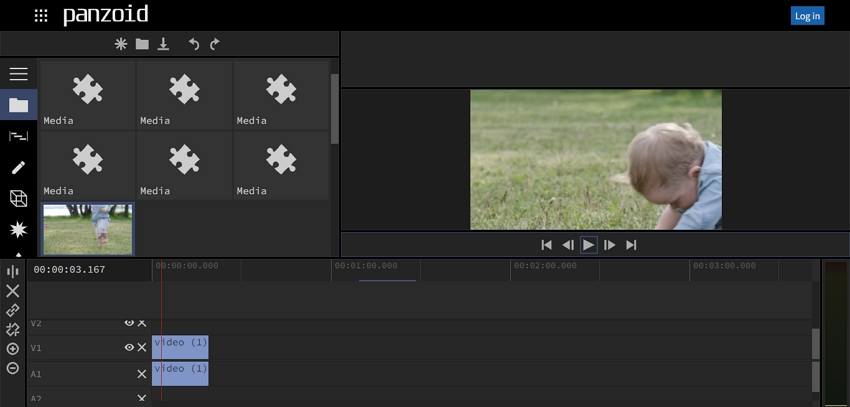Step back one frame
The width and height of the screenshot is (850, 407).
[x=568, y=245]
